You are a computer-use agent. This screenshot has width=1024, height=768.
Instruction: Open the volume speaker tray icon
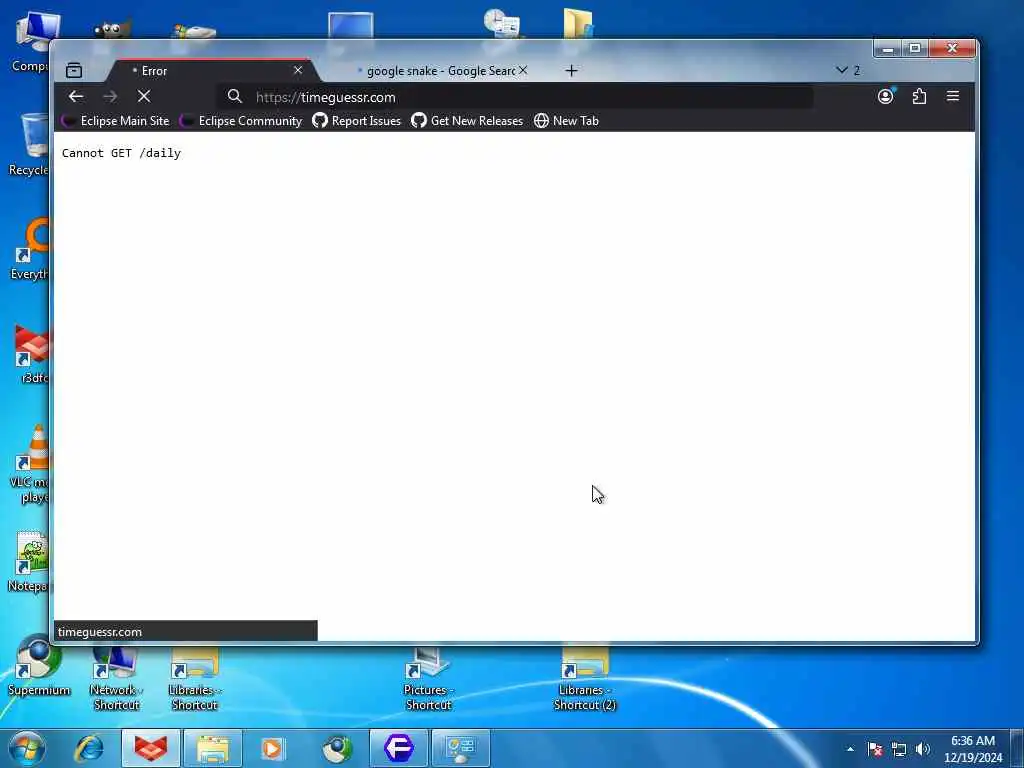pyautogui.click(x=923, y=749)
